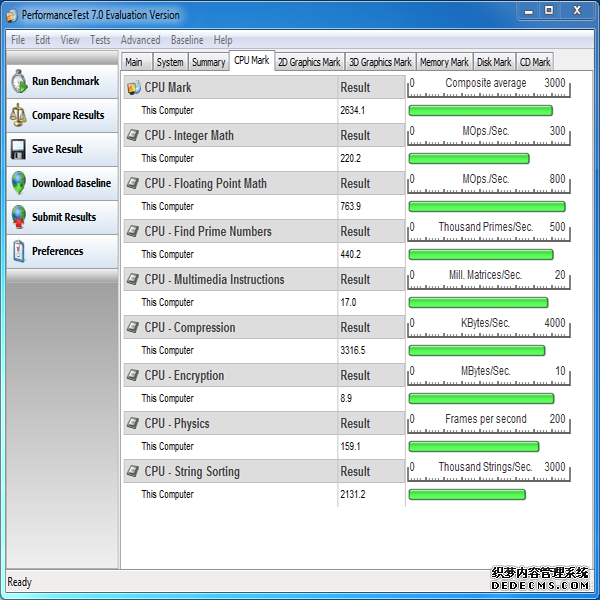The height and width of the screenshot is (600, 600).
Task: Select the CPU Mark result value 2634.1
Action: pyautogui.click(x=352, y=111)
